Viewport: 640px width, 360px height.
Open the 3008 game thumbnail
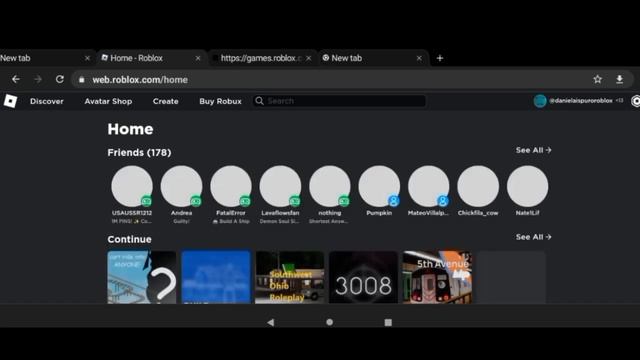tap(363, 277)
